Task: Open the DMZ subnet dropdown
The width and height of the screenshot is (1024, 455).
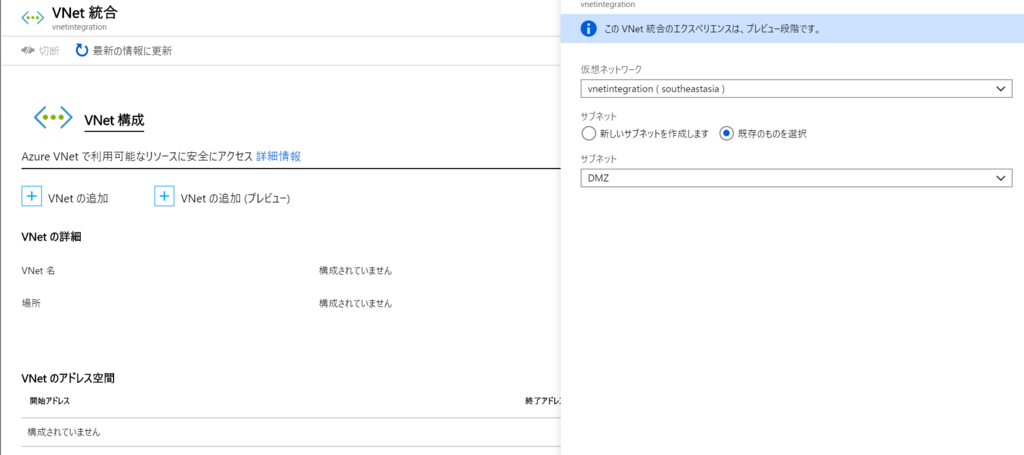Action: click(795, 178)
